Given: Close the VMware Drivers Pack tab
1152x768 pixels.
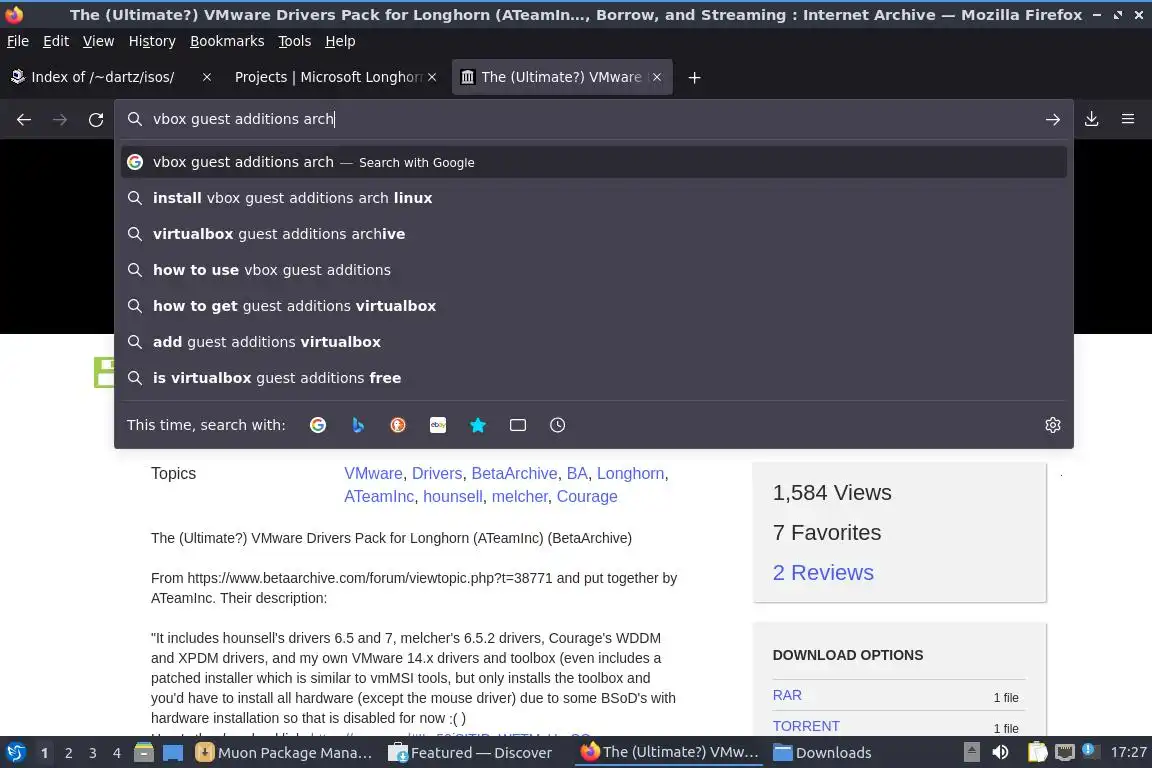Looking at the screenshot, I should tap(657, 77).
